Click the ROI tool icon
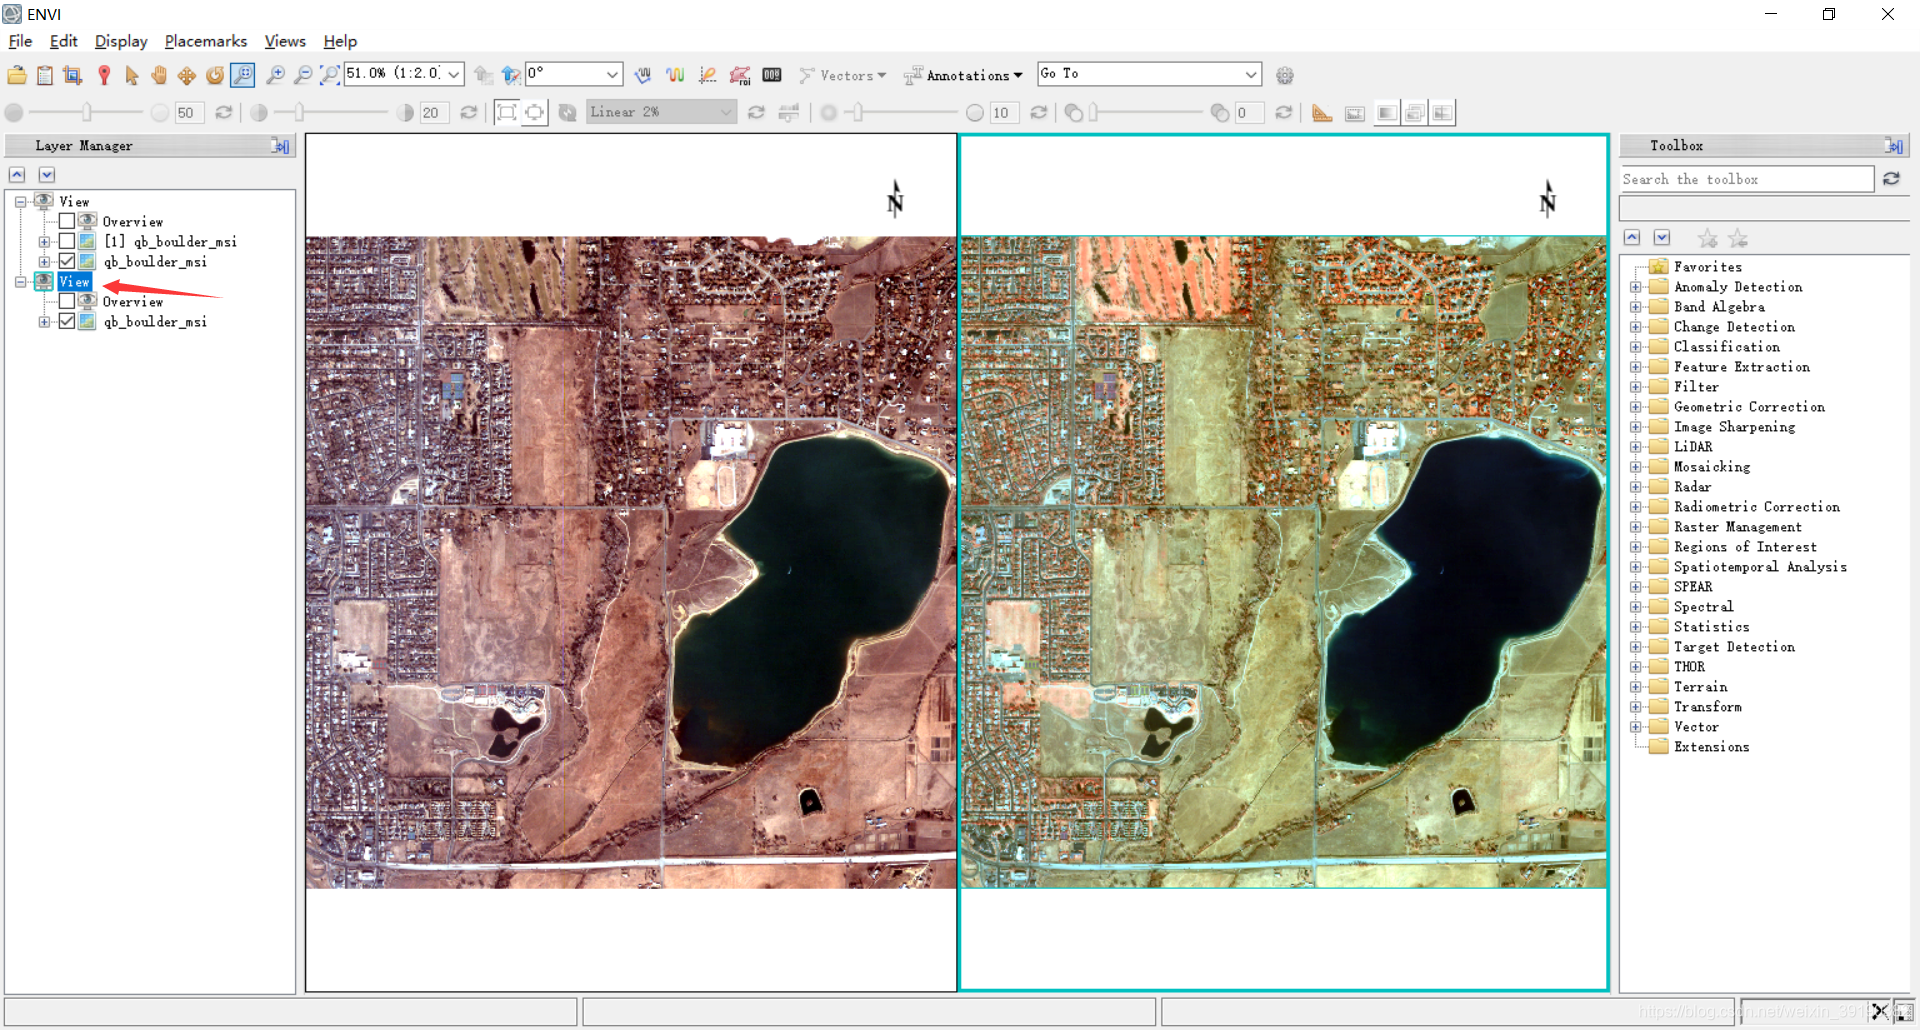 pyautogui.click(x=740, y=75)
